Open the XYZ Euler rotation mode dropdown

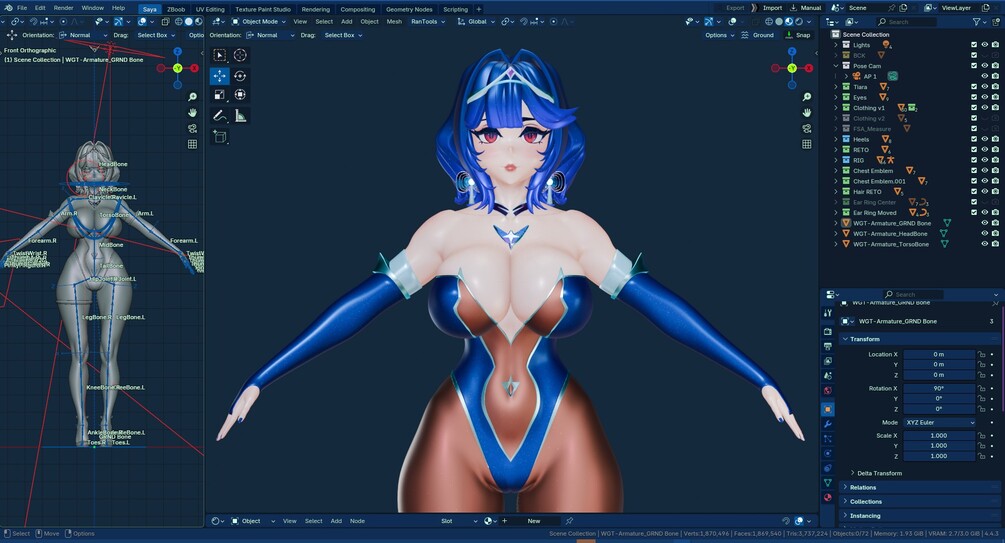coord(940,422)
